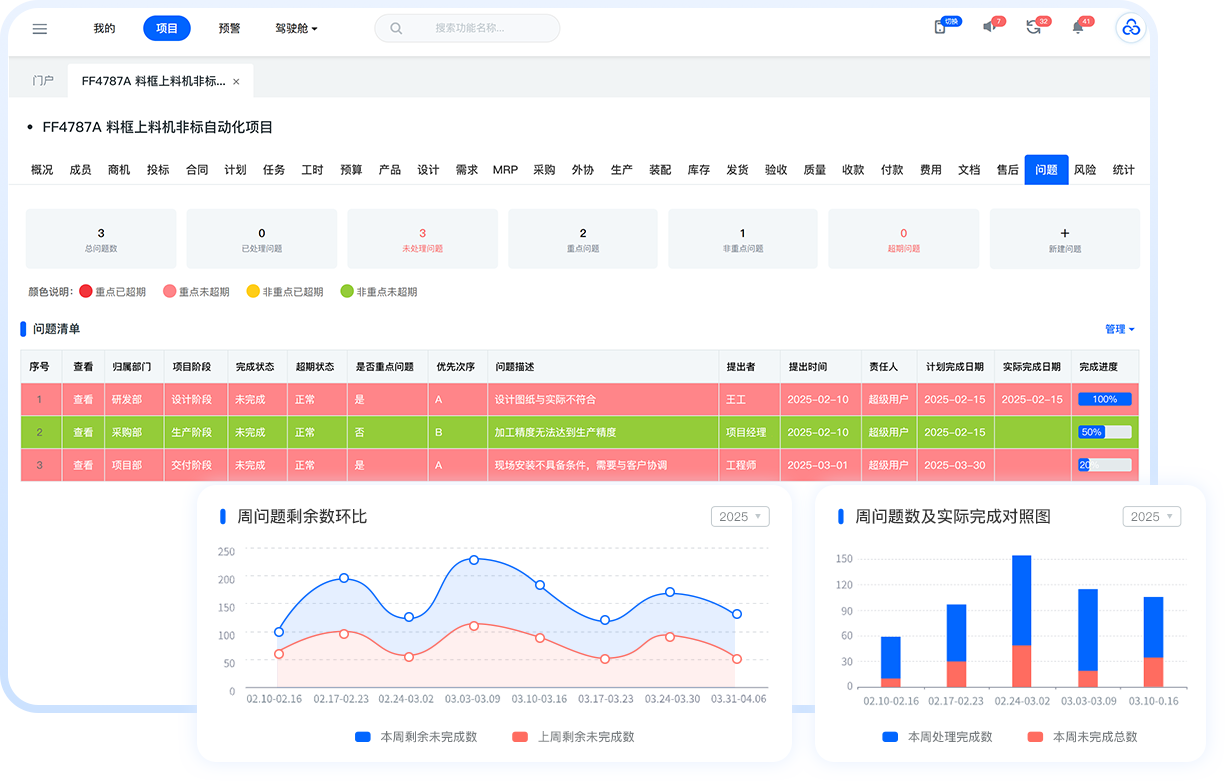Select the 门户 tab

pyautogui.click(x=43, y=81)
